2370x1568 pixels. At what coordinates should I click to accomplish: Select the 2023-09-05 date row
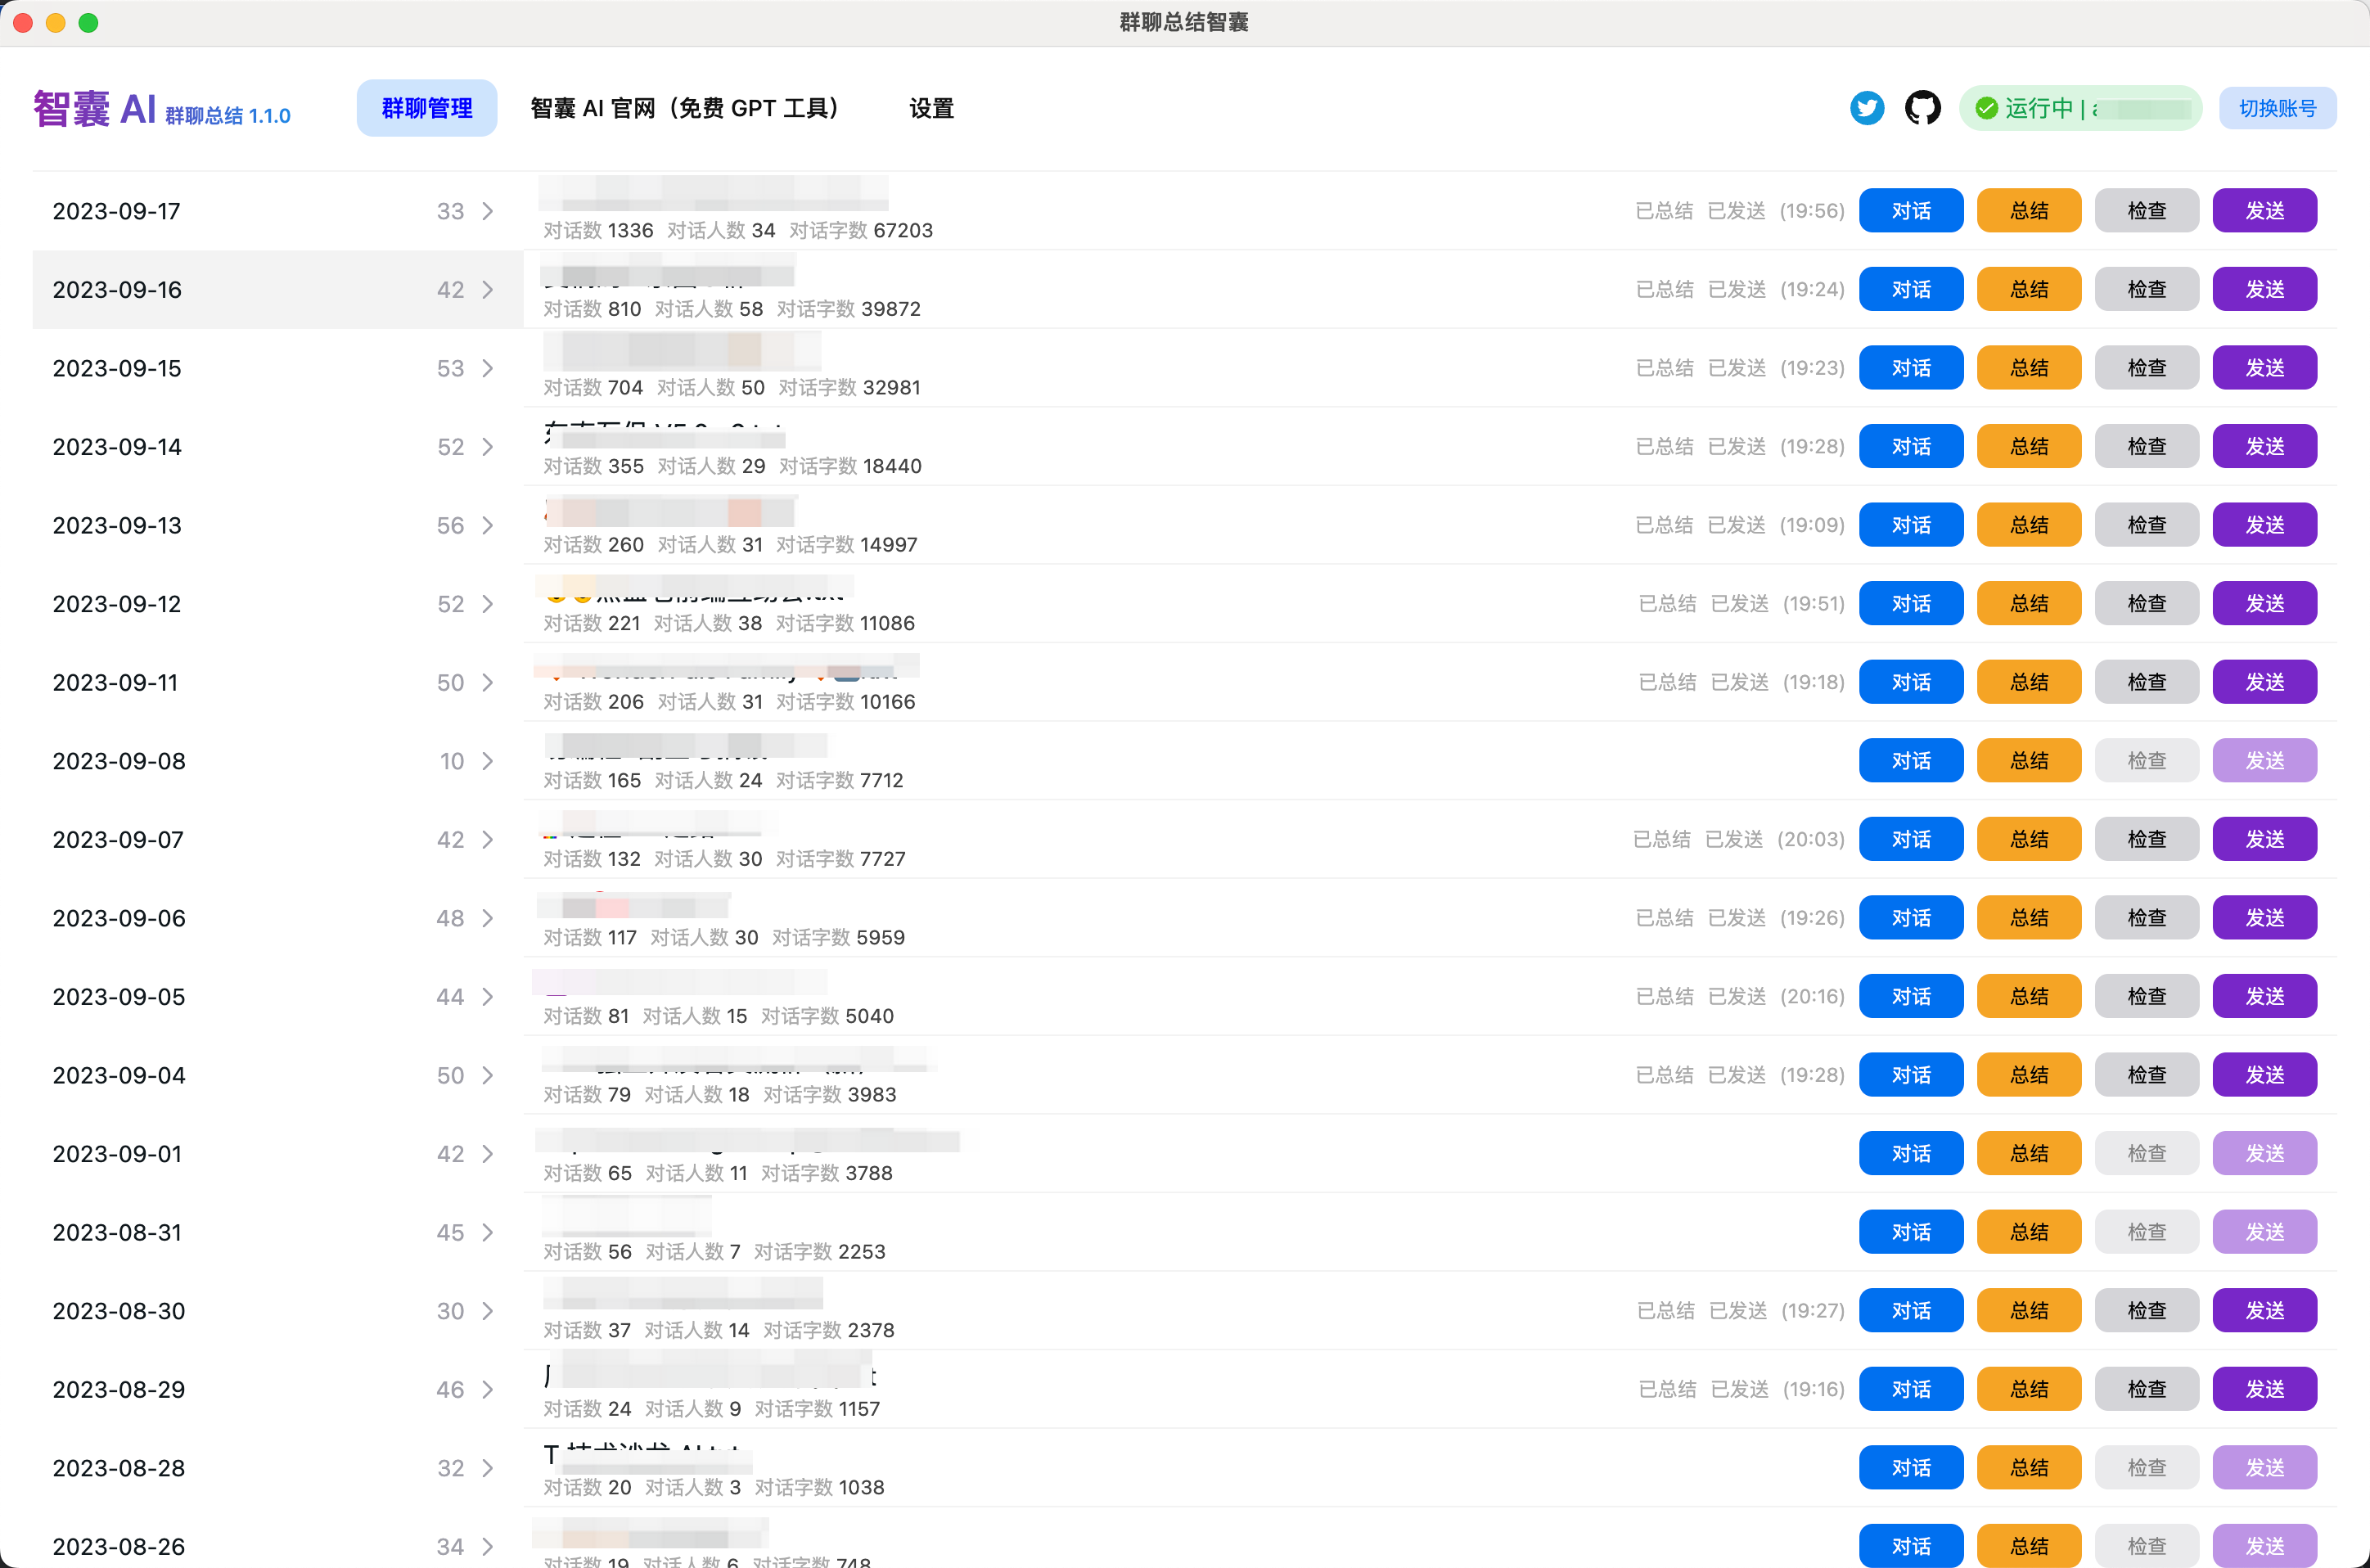click(278, 997)
